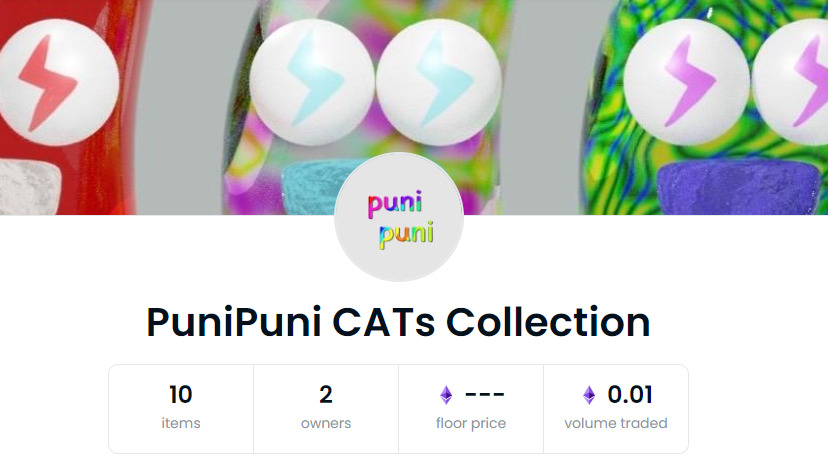828x466 pixels.
Task: Click the white nose on red cat
Action: click(x=29, y=188)
